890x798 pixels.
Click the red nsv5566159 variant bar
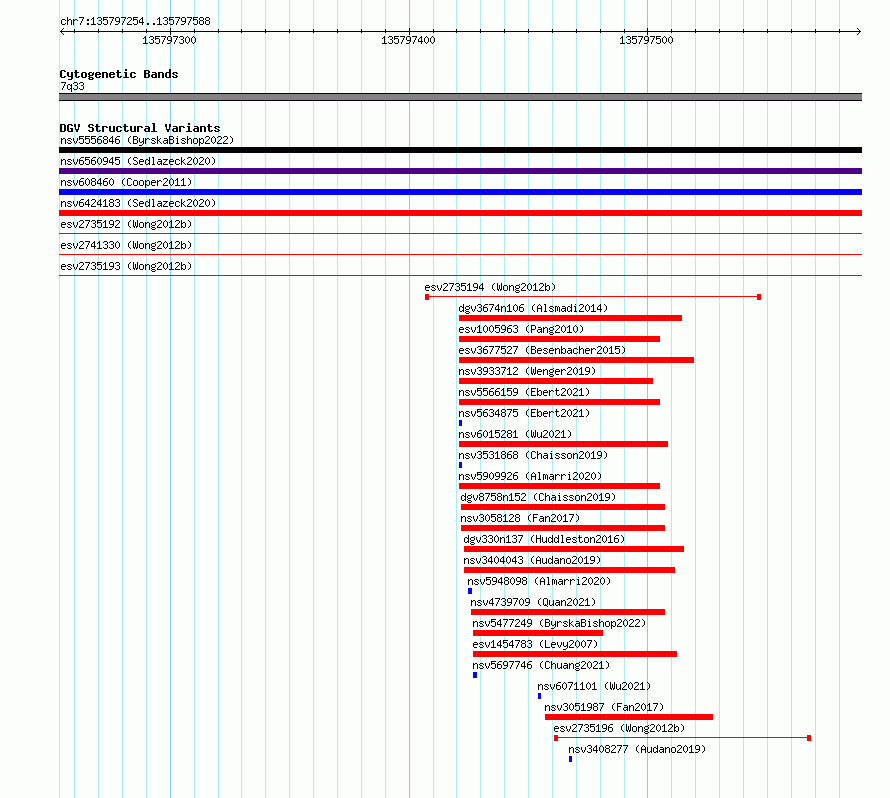point(559,402)
